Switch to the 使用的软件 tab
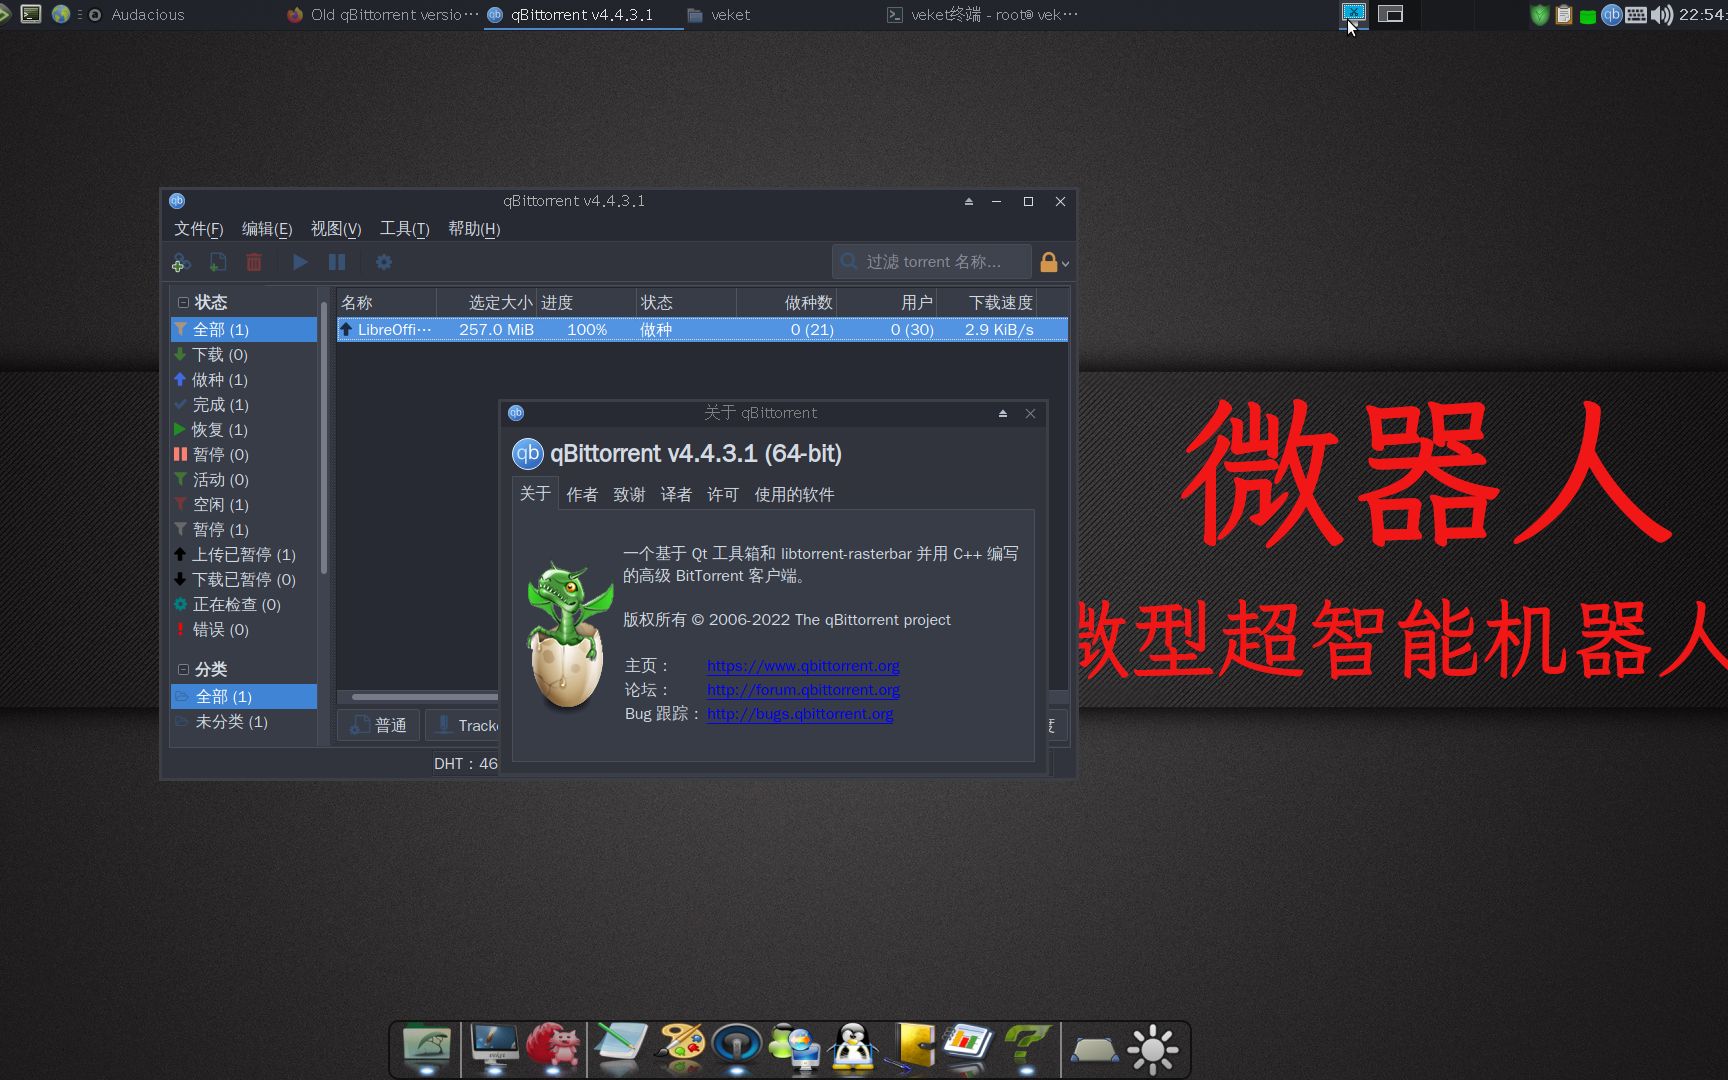 pyautogui.click(x=794, y=495)
